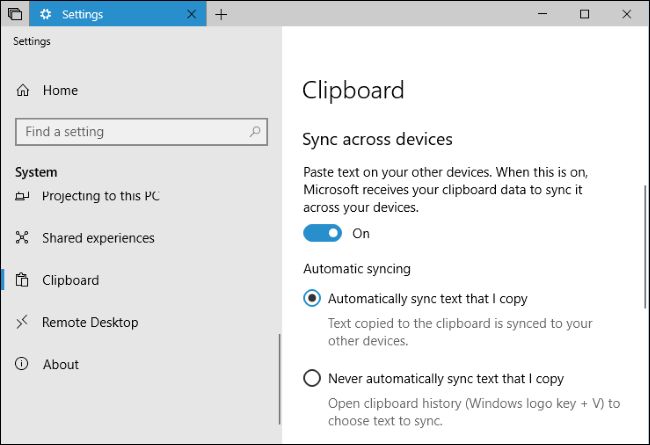Screen dimensions: 650x445
Task: Turn off Sync across devices toggle
Action: tap(323, 233)
